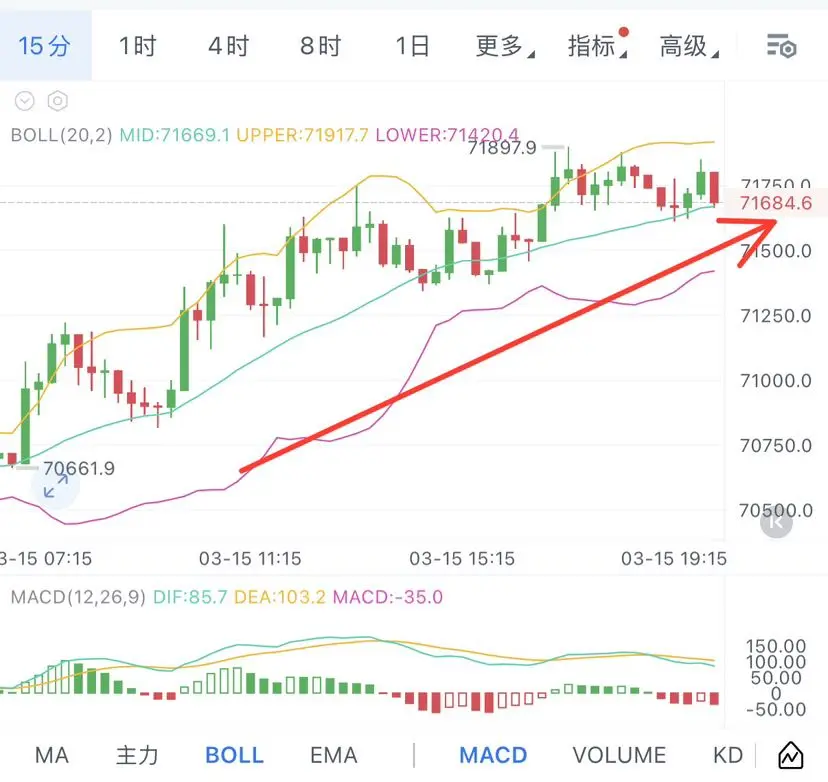Screen dimensions: 828x782
Task: Click current price tag 71684.6
Action: tap(775, 203)
